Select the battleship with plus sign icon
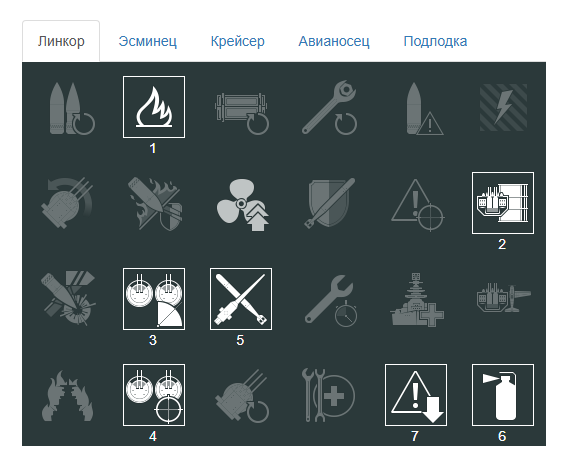 click(417, 299)
